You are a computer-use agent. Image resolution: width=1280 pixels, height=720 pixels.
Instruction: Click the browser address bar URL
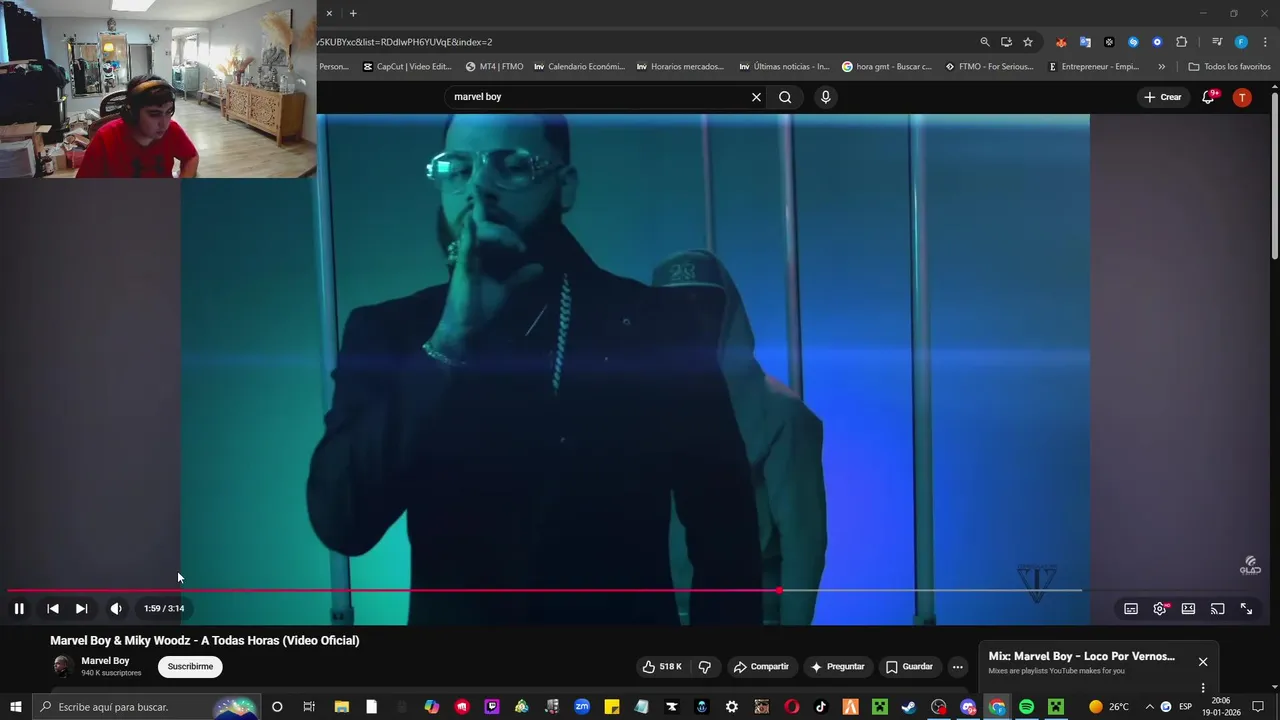click(x=405, y=42)
